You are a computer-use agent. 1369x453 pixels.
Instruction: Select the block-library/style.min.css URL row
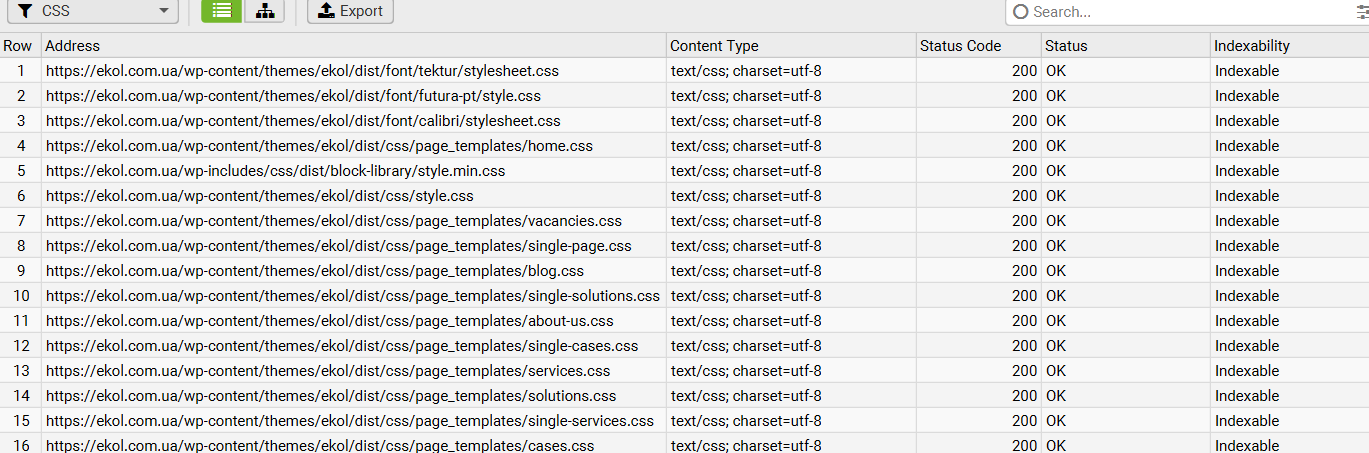684,170
